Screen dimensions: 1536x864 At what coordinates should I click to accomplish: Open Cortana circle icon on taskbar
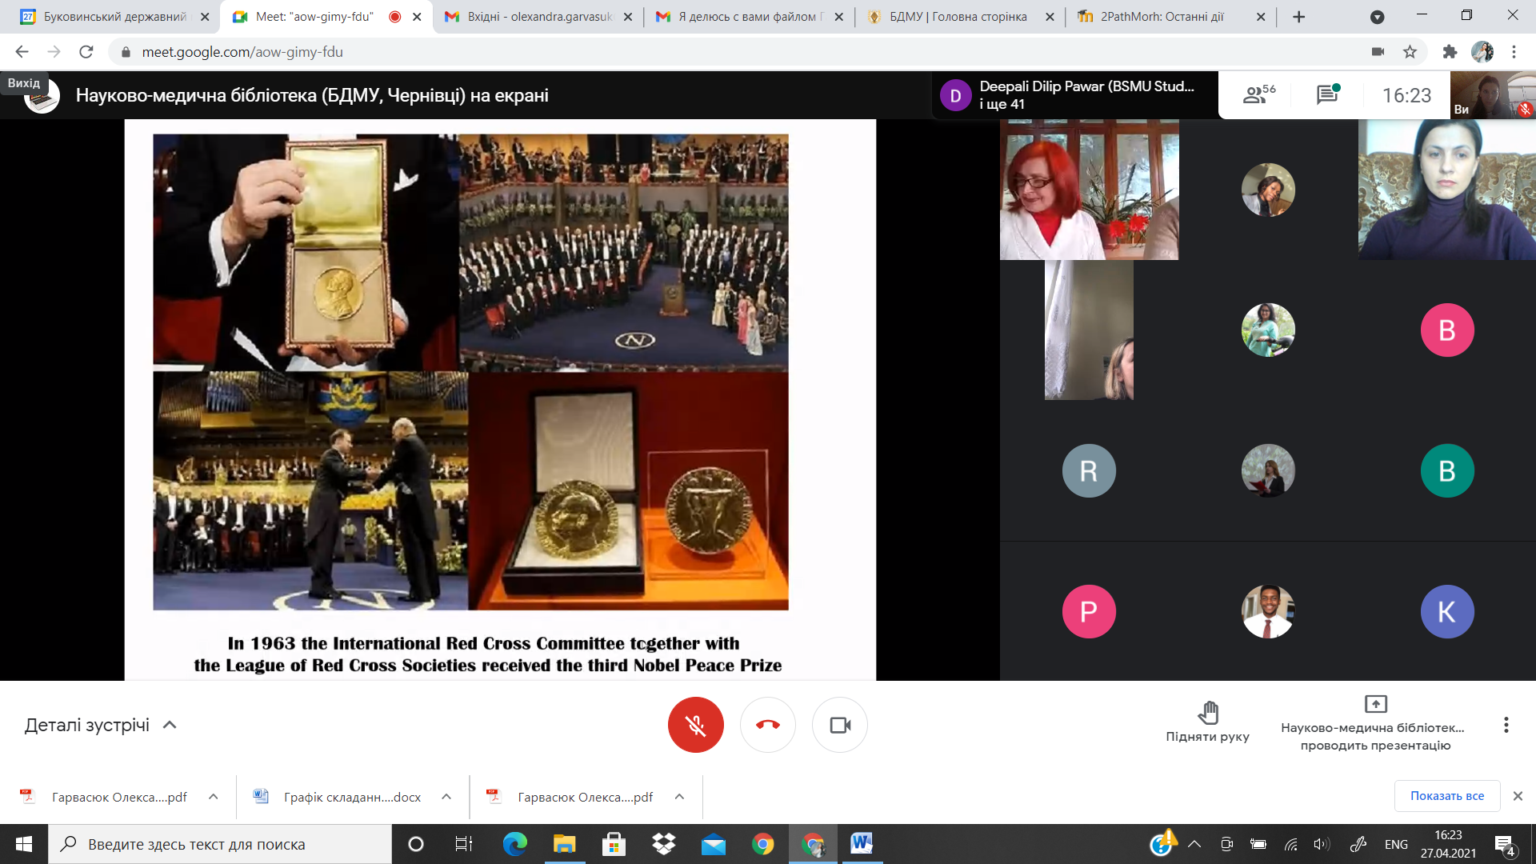416,844
